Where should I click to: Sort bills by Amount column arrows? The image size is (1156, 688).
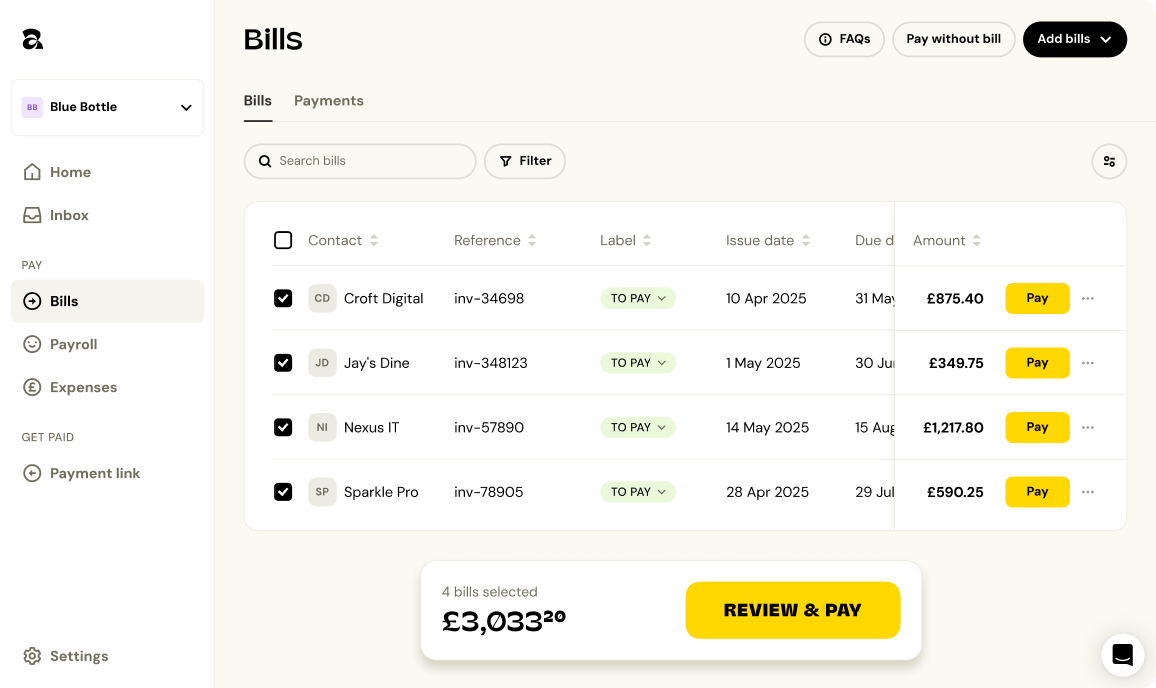point(976,241)
